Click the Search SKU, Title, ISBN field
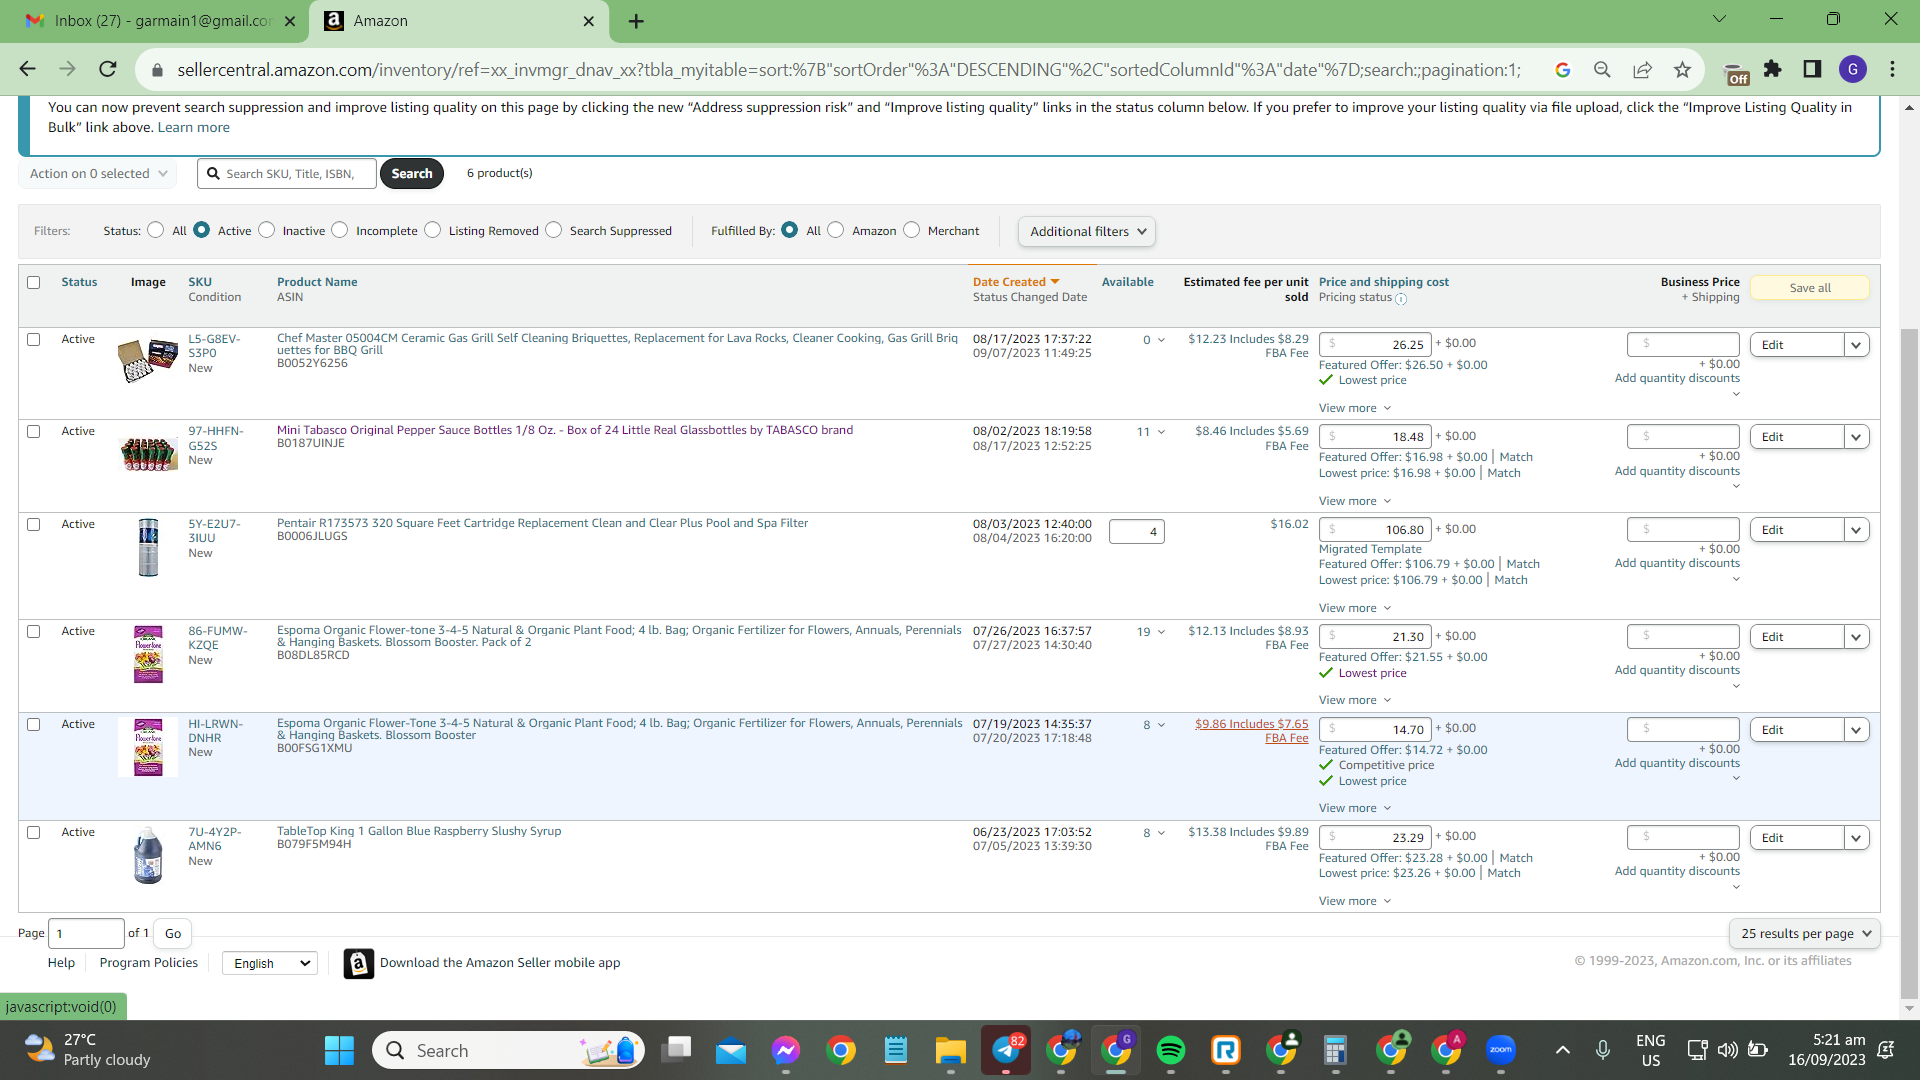Viewport: 1920px width, 1080px height. 287,174
